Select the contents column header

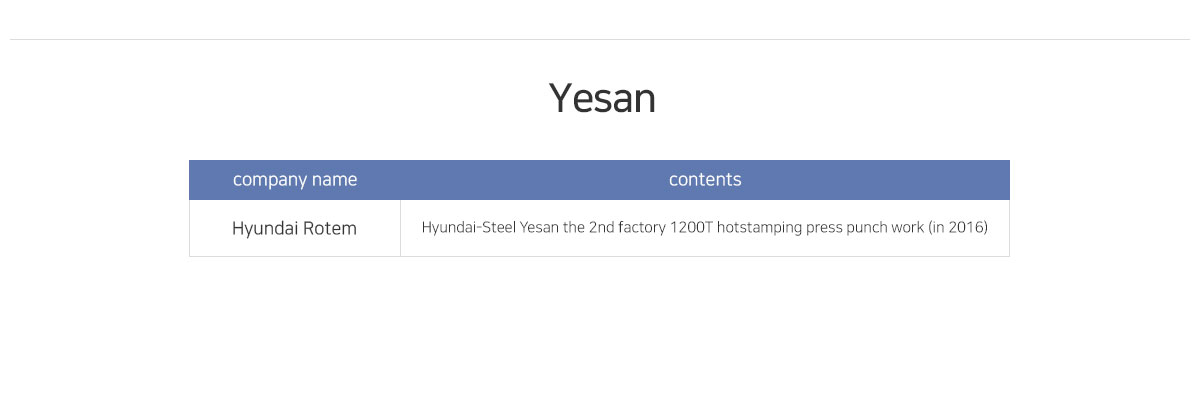pos(705,180)
